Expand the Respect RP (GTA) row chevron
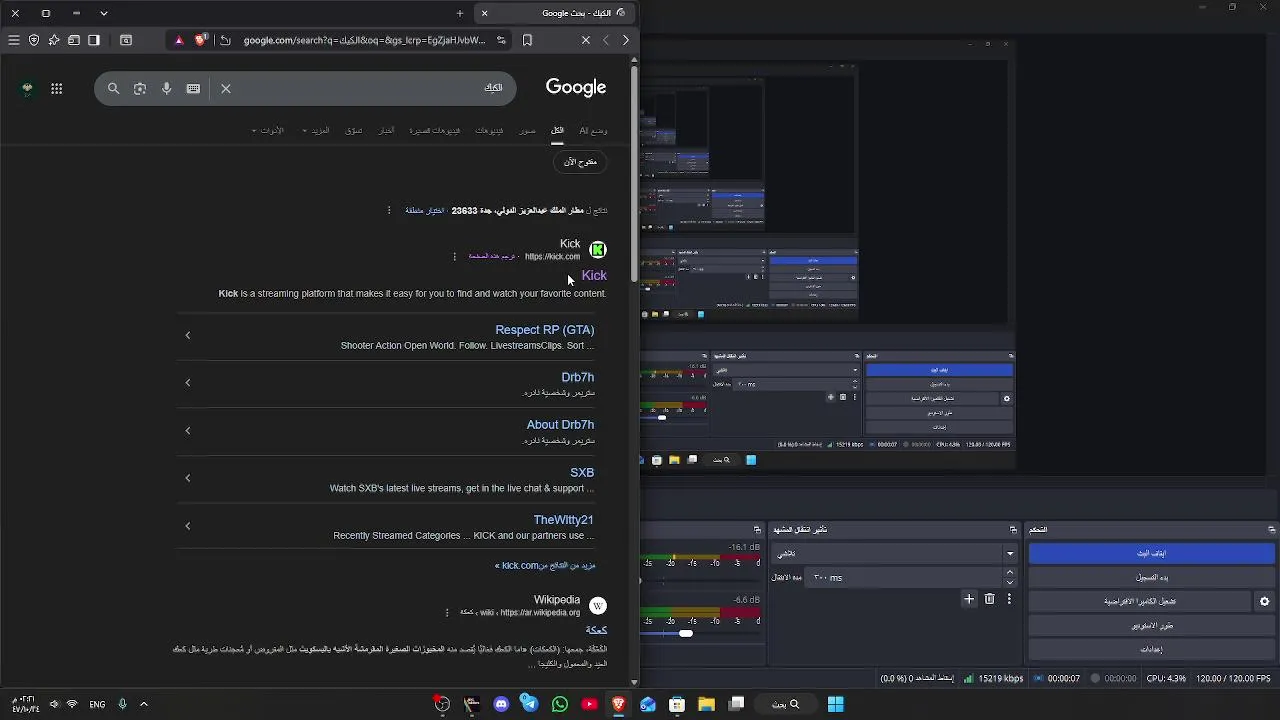The image size is (1280, 720). 188,335
